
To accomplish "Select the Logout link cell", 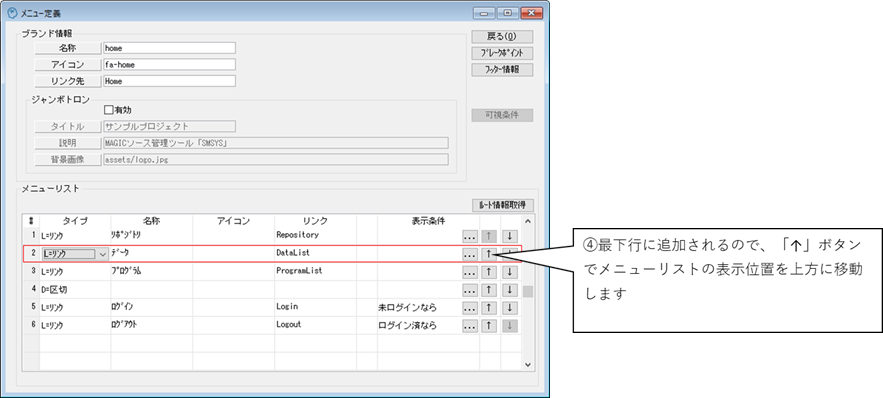I will (x=315, y=325).
